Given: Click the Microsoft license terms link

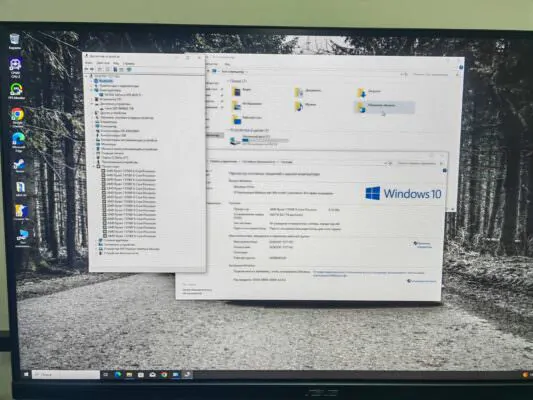Looking at the screenshot, I should coord(368,274).
